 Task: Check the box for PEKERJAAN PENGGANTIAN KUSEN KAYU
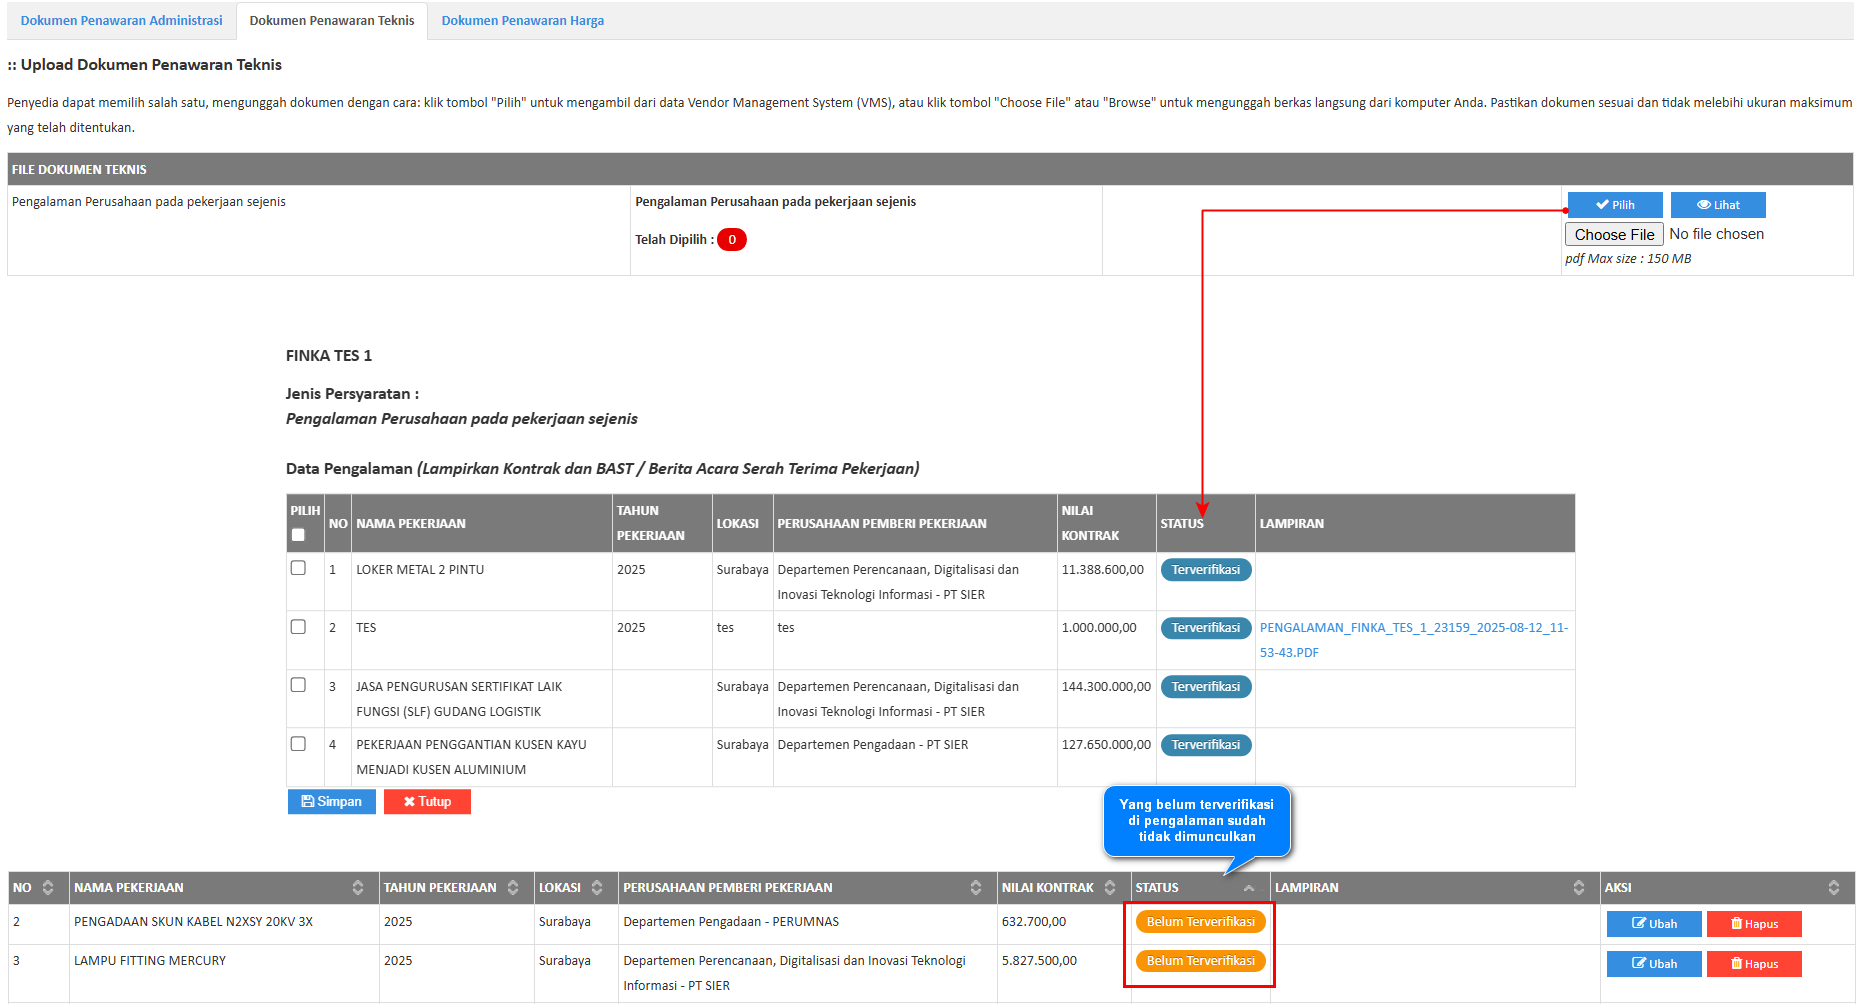298,744
